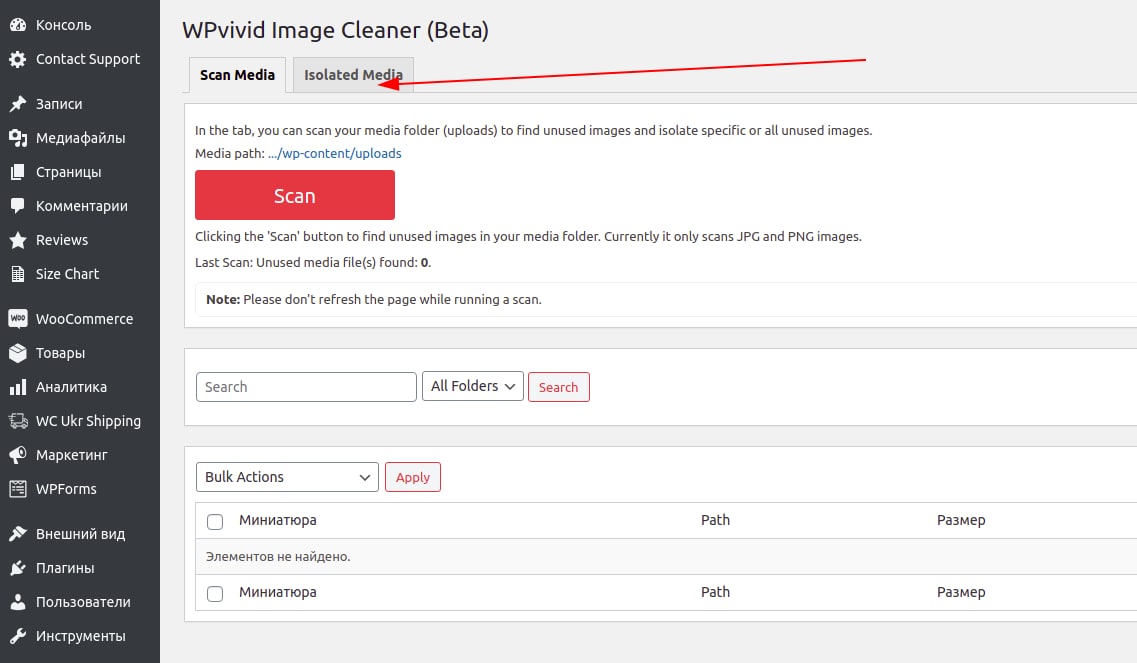Click the Записи pushpin icon
Image resolution: width=1137 pixels, height=663 pixels.
tap(18, 104)
